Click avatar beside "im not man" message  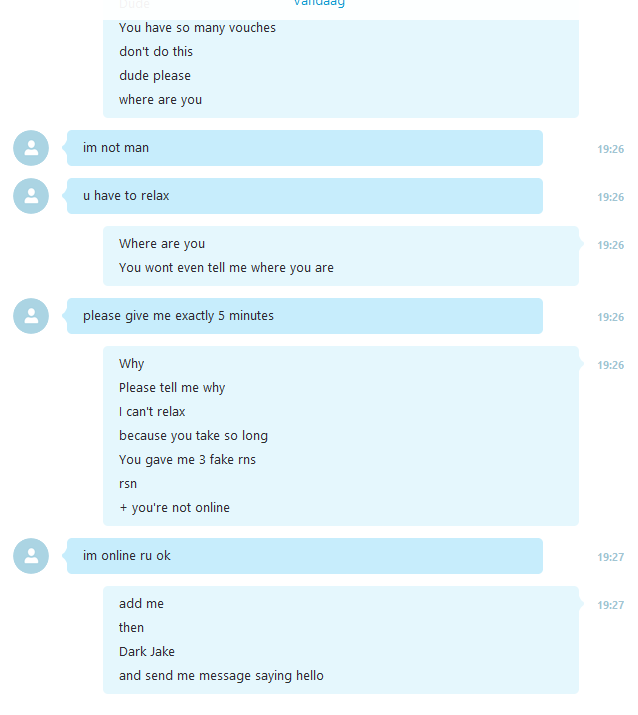click(31, 148)
